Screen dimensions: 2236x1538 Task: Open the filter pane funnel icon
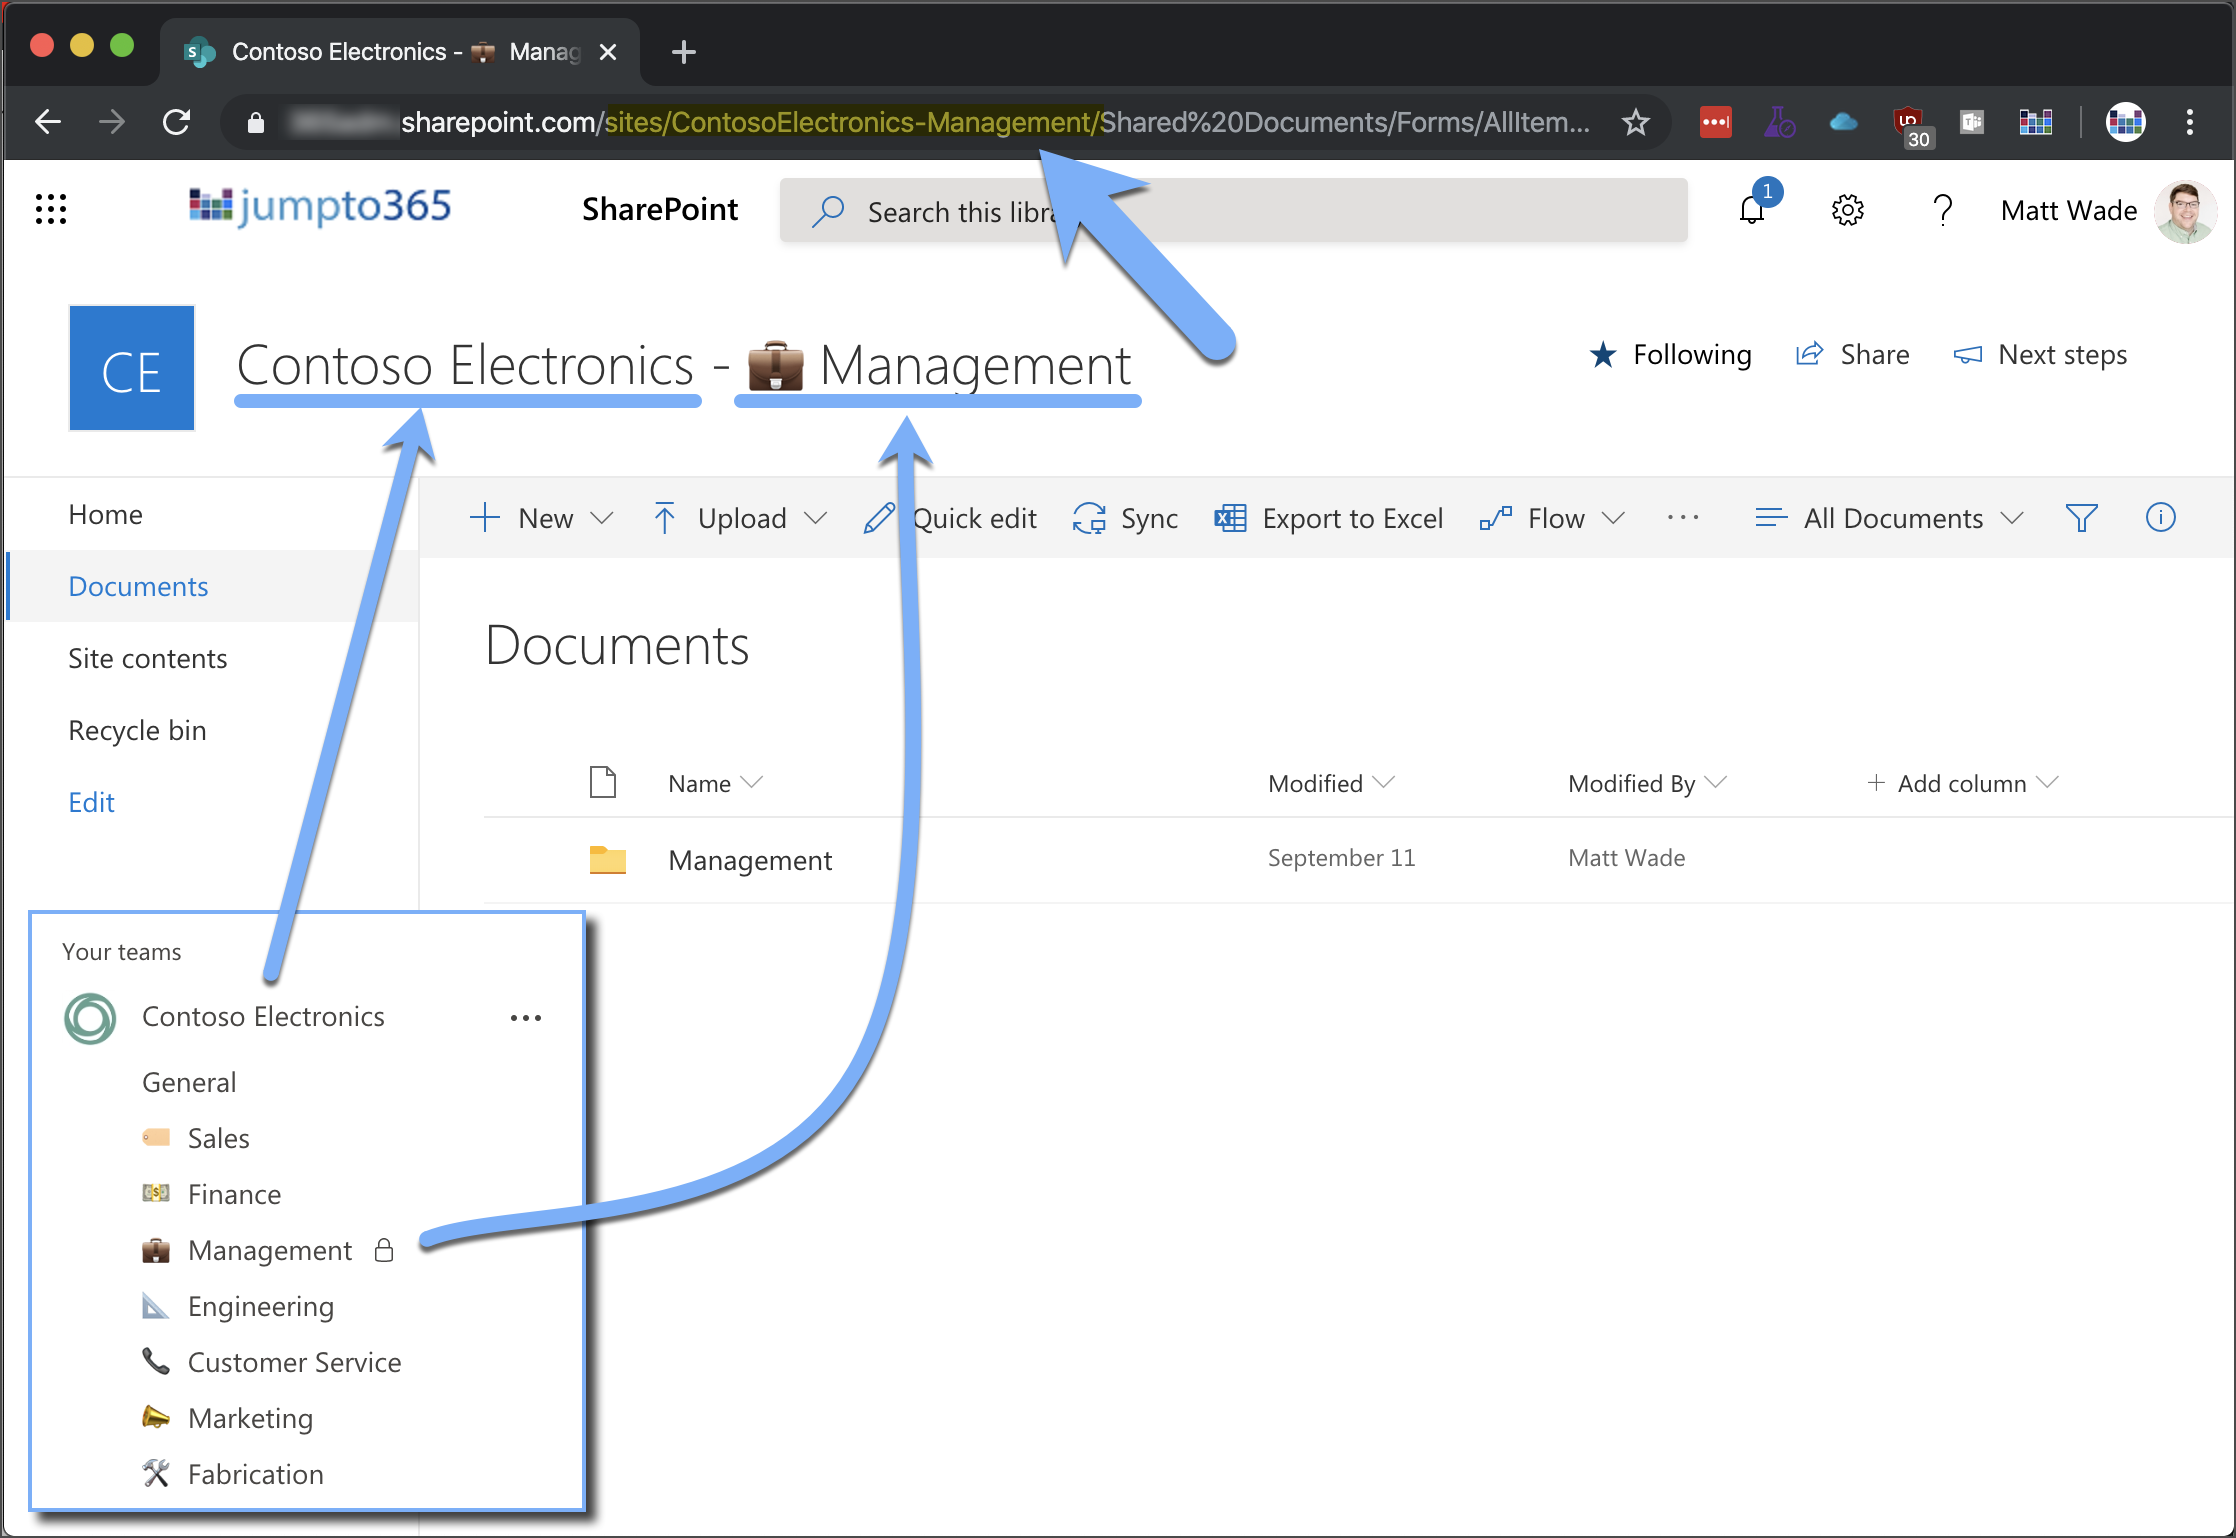(2081, 518)
